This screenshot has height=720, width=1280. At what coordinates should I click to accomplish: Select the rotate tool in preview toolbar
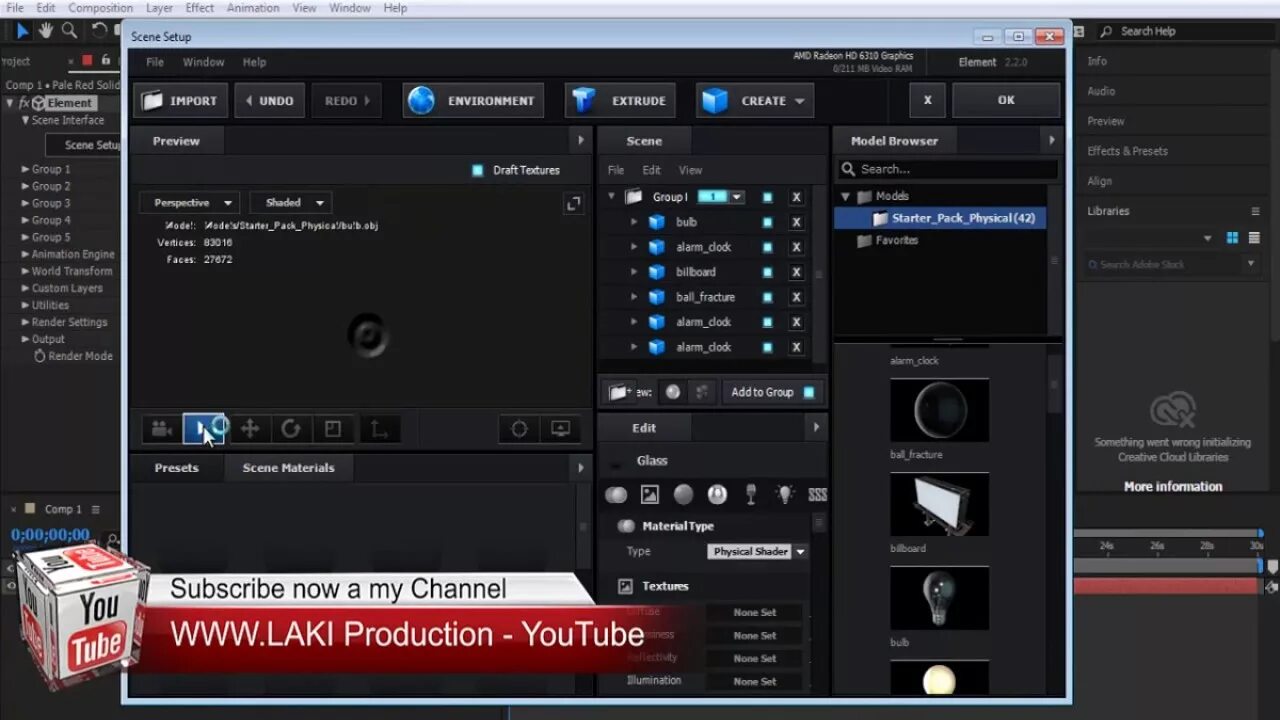291,429
